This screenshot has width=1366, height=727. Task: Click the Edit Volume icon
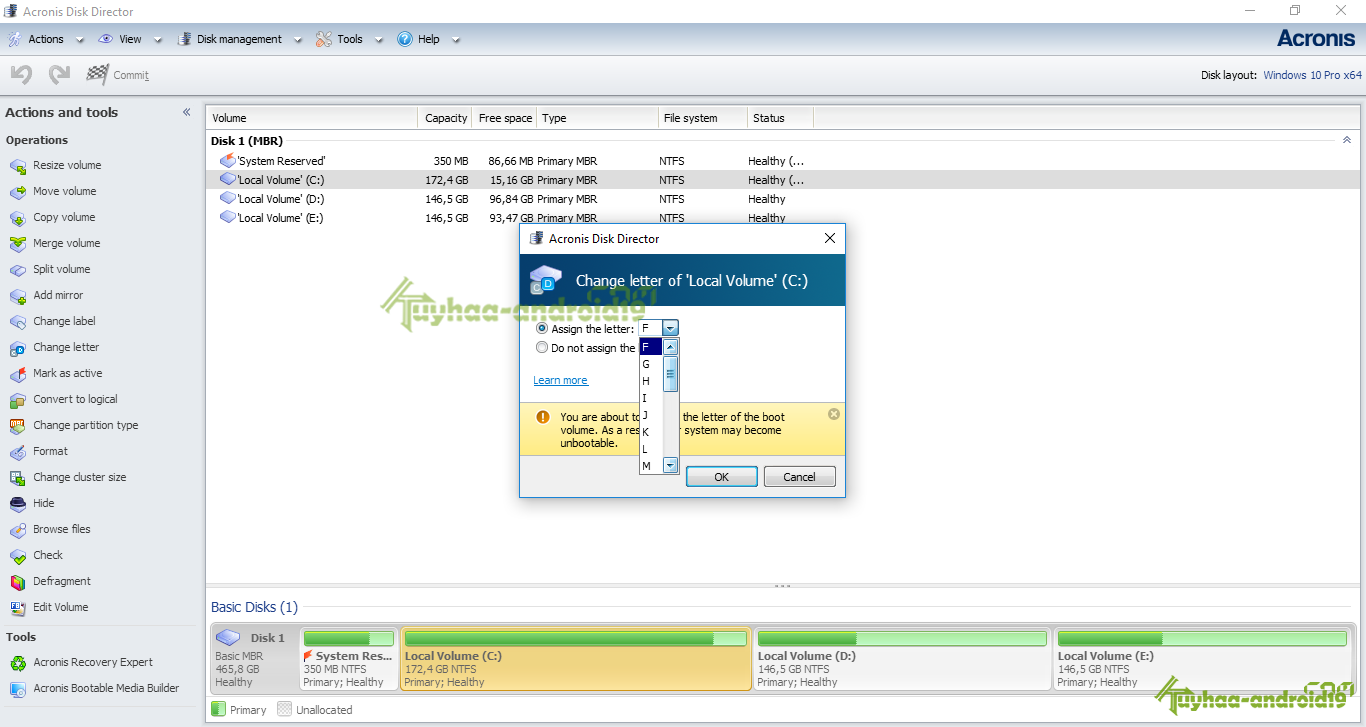click(x=17, y=608)
